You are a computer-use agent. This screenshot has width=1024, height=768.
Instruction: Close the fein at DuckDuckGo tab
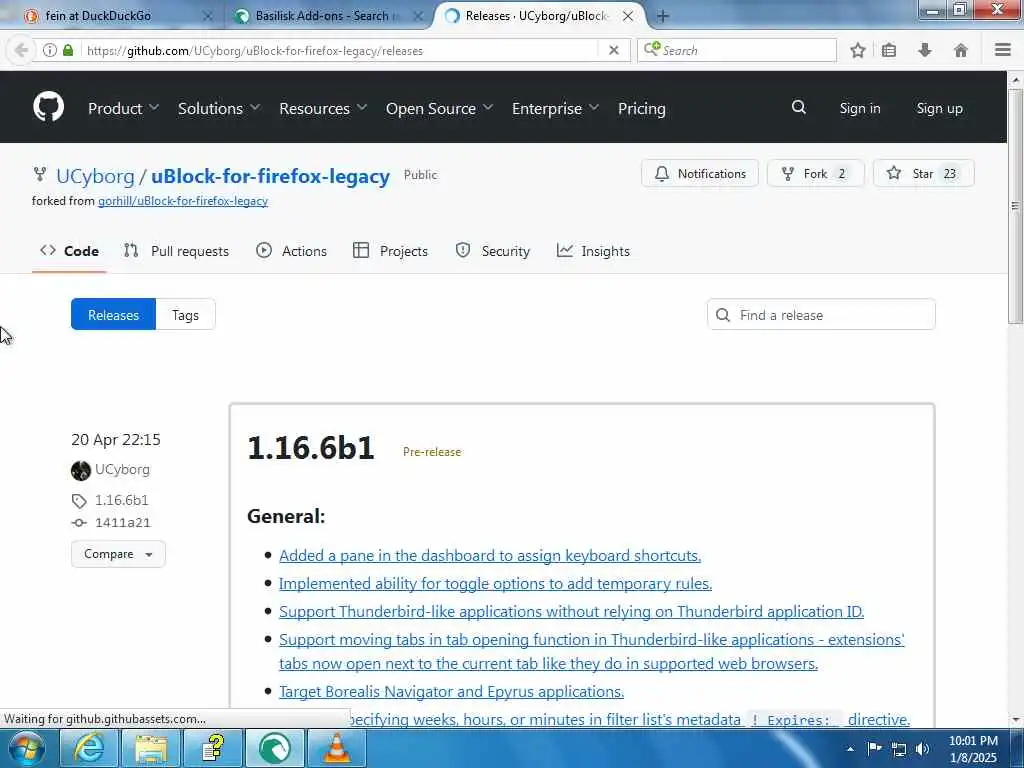(x=208, y=16)
